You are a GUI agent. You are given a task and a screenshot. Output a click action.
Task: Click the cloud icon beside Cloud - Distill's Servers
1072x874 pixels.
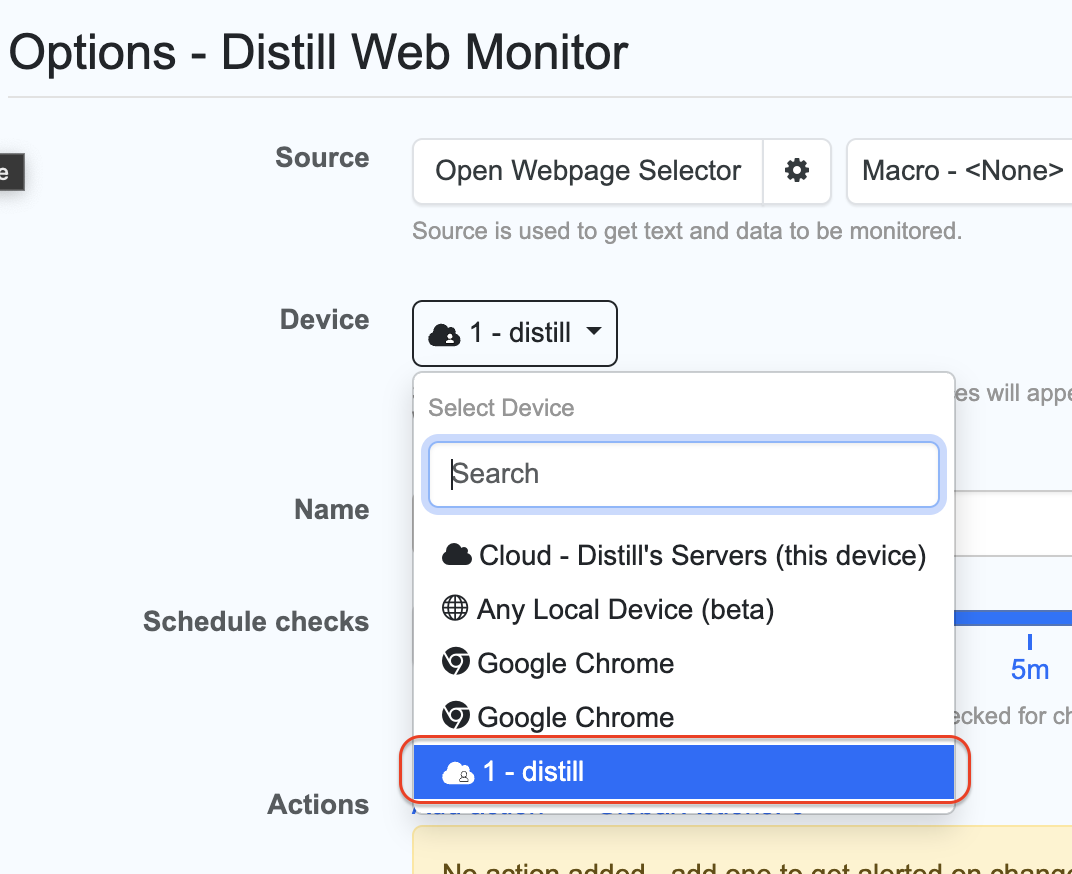pyautogui.click(x=458, y=554)
